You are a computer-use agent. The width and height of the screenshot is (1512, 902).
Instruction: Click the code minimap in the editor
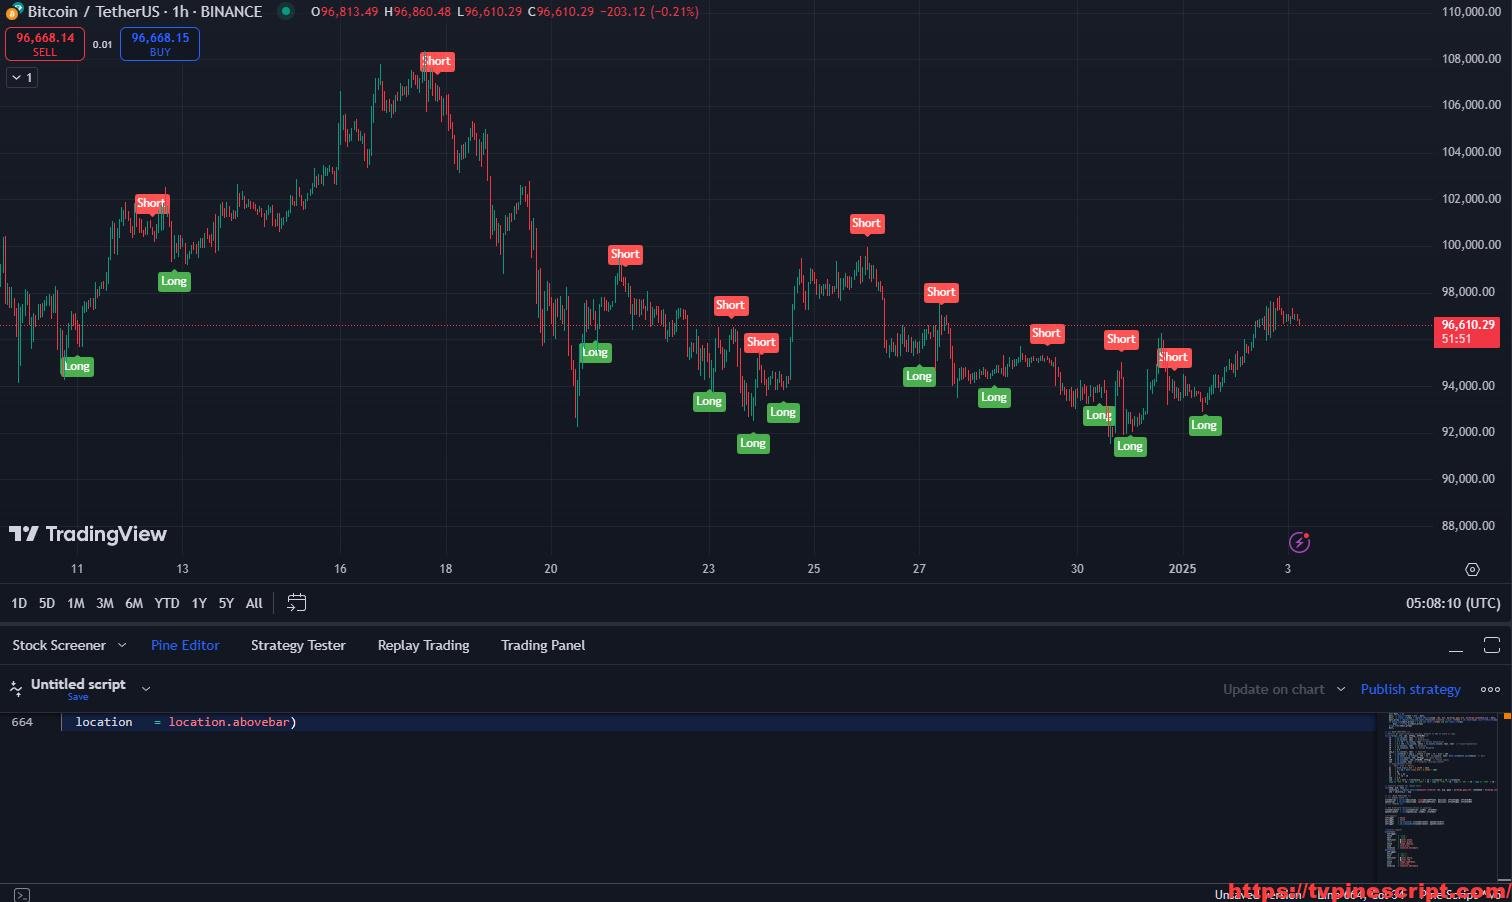tap(1440, 790)
